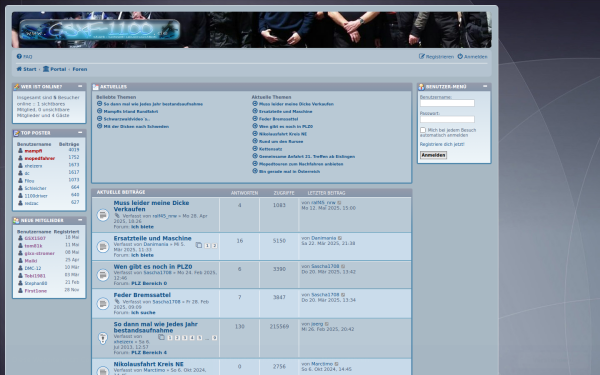Open new member gixx-stromer profile
The height and width of the screenshot is (375, 600).
point(39,253)
